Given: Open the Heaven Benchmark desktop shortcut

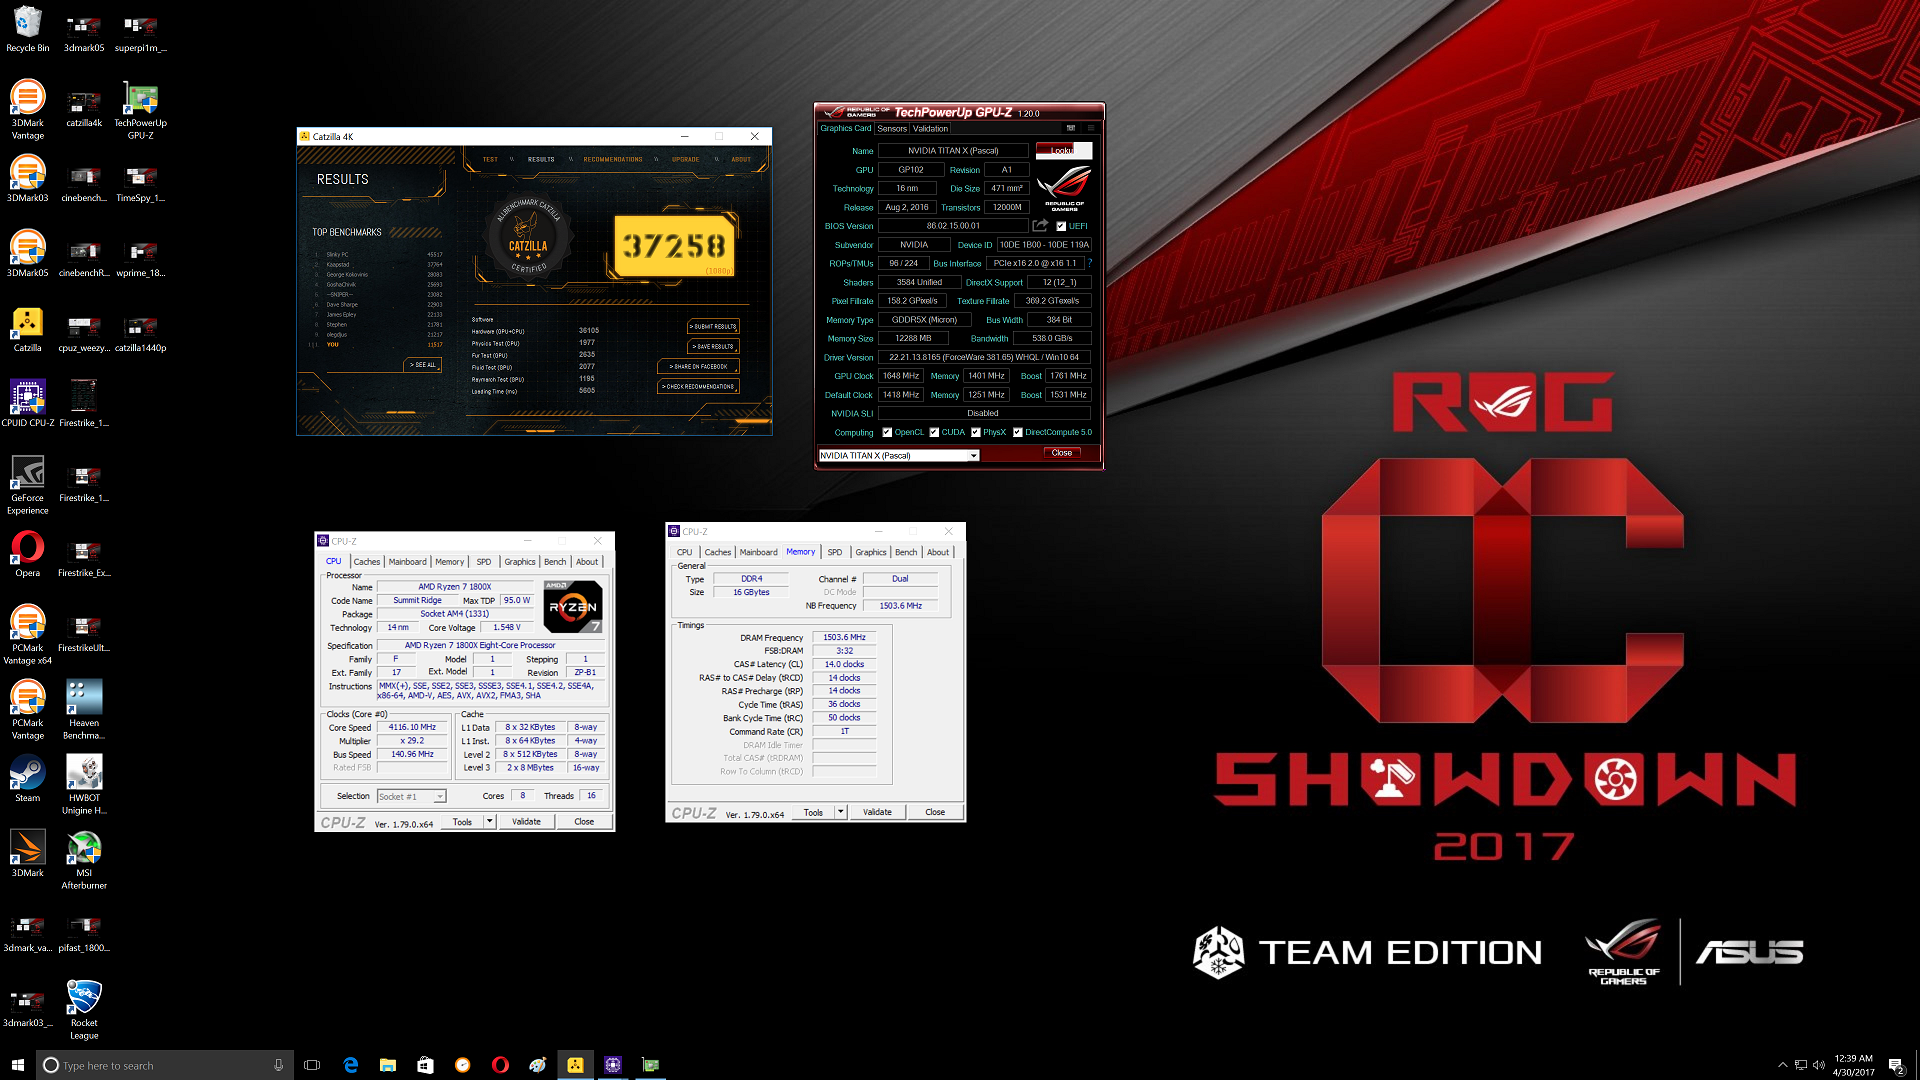Looking at the screenshot, I should coord(84,710).
